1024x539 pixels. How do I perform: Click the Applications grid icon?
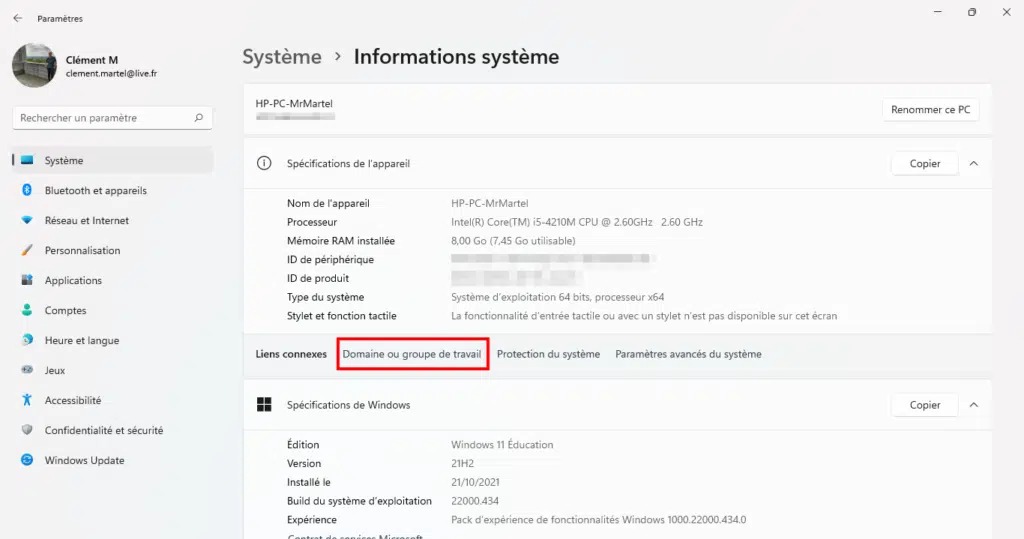[27, 280]
